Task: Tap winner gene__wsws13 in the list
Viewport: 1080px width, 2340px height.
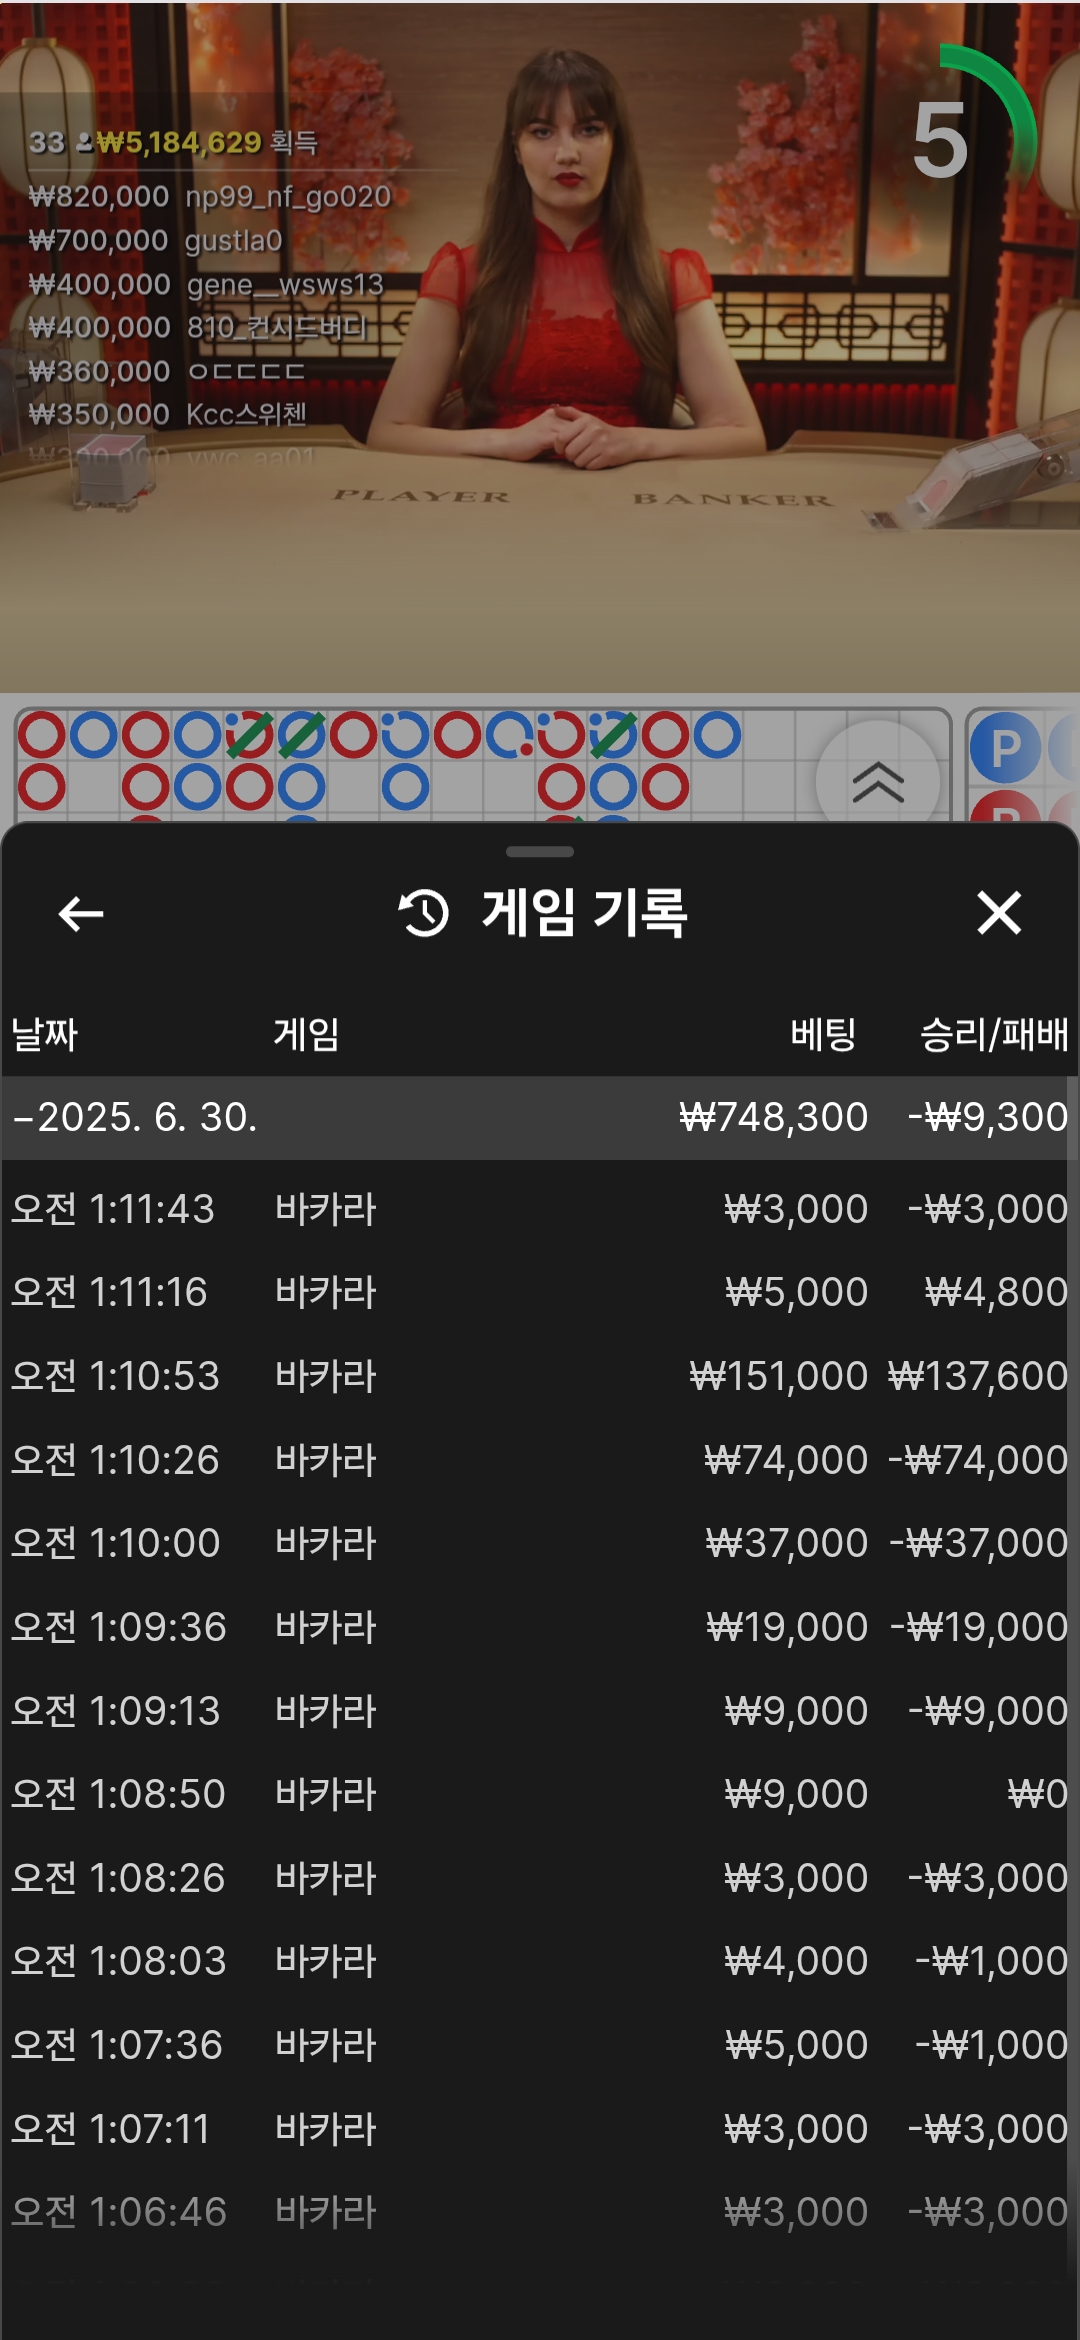Action: [285, 284]
